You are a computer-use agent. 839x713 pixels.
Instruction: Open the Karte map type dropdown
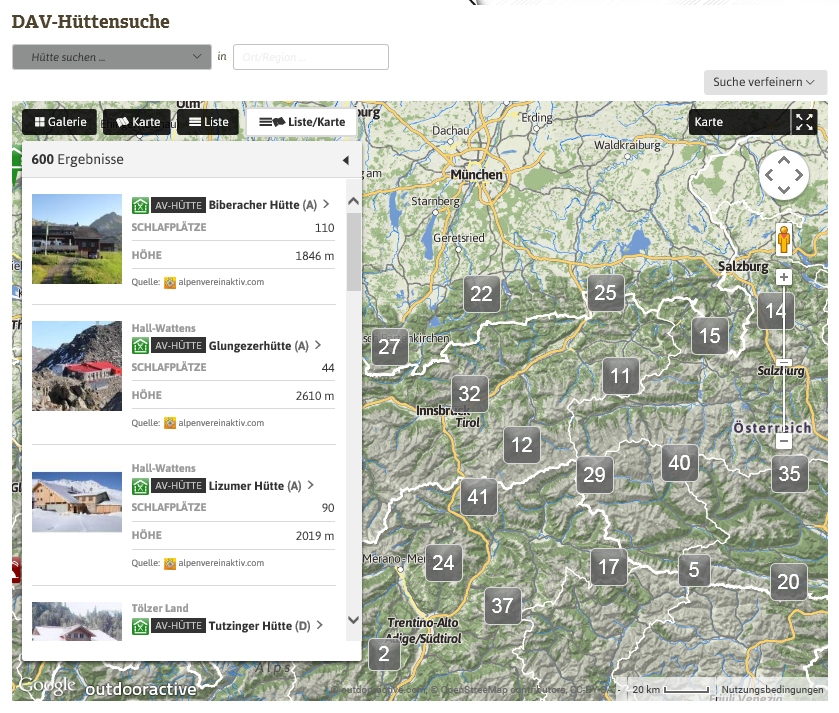tap(739, 122)
